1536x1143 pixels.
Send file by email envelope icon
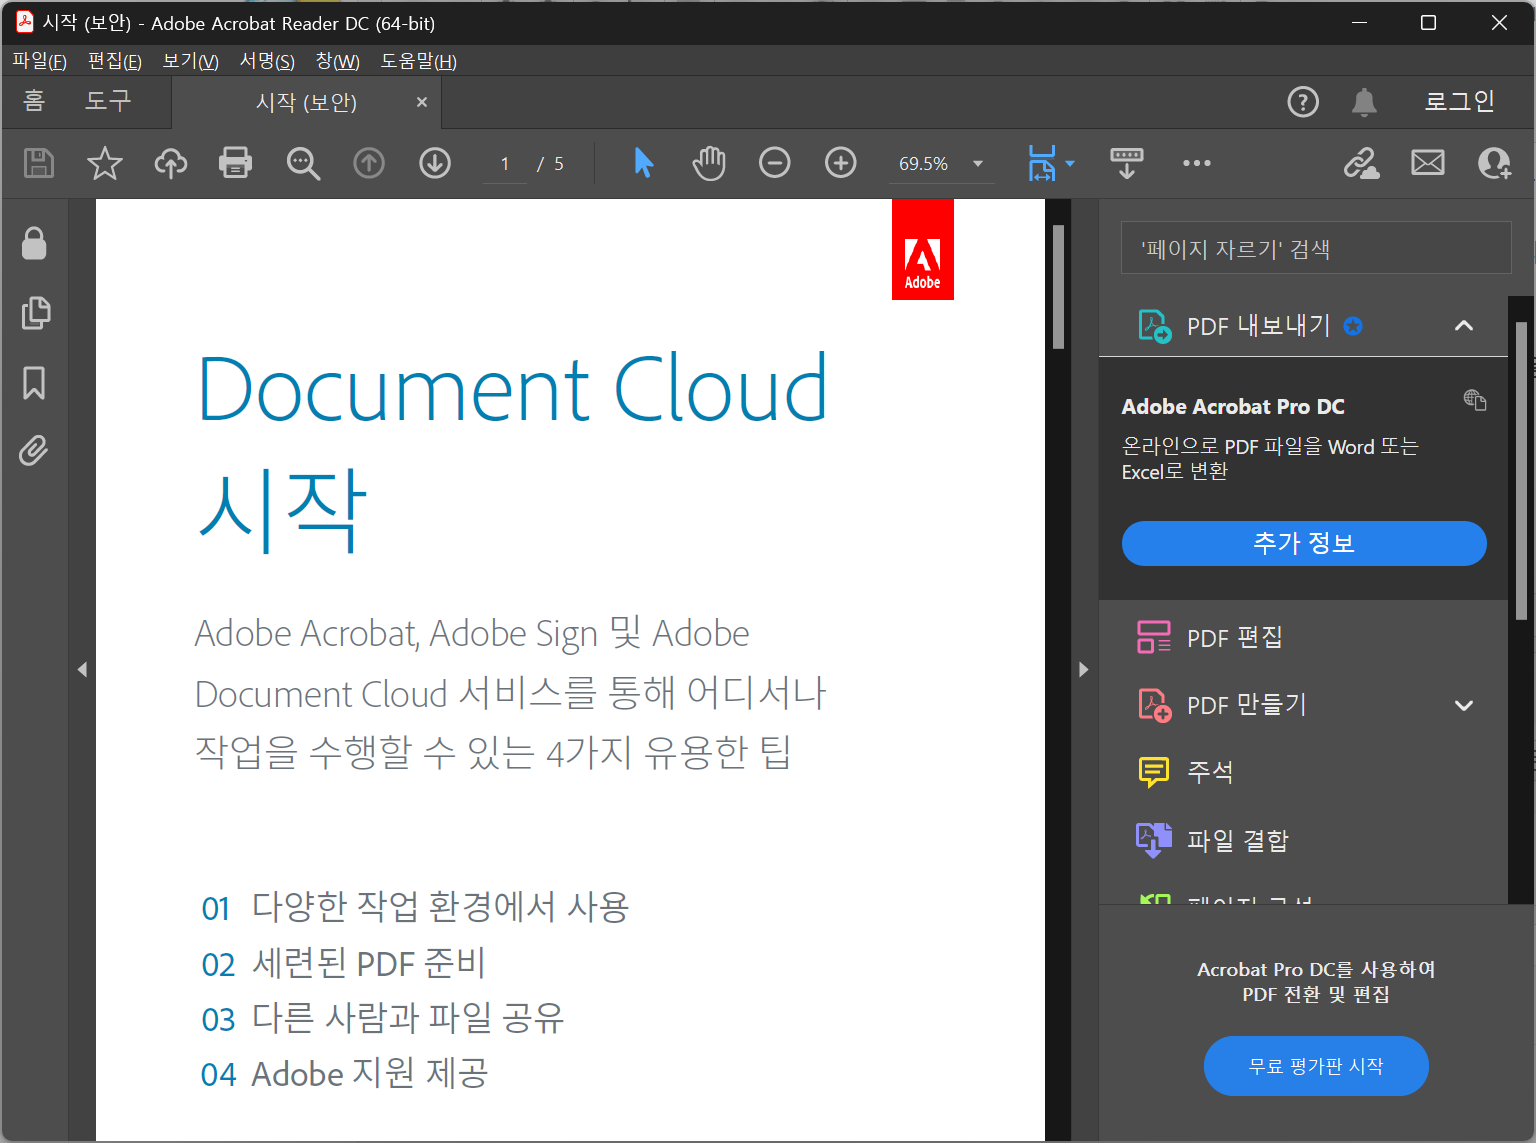(1428, 162)
